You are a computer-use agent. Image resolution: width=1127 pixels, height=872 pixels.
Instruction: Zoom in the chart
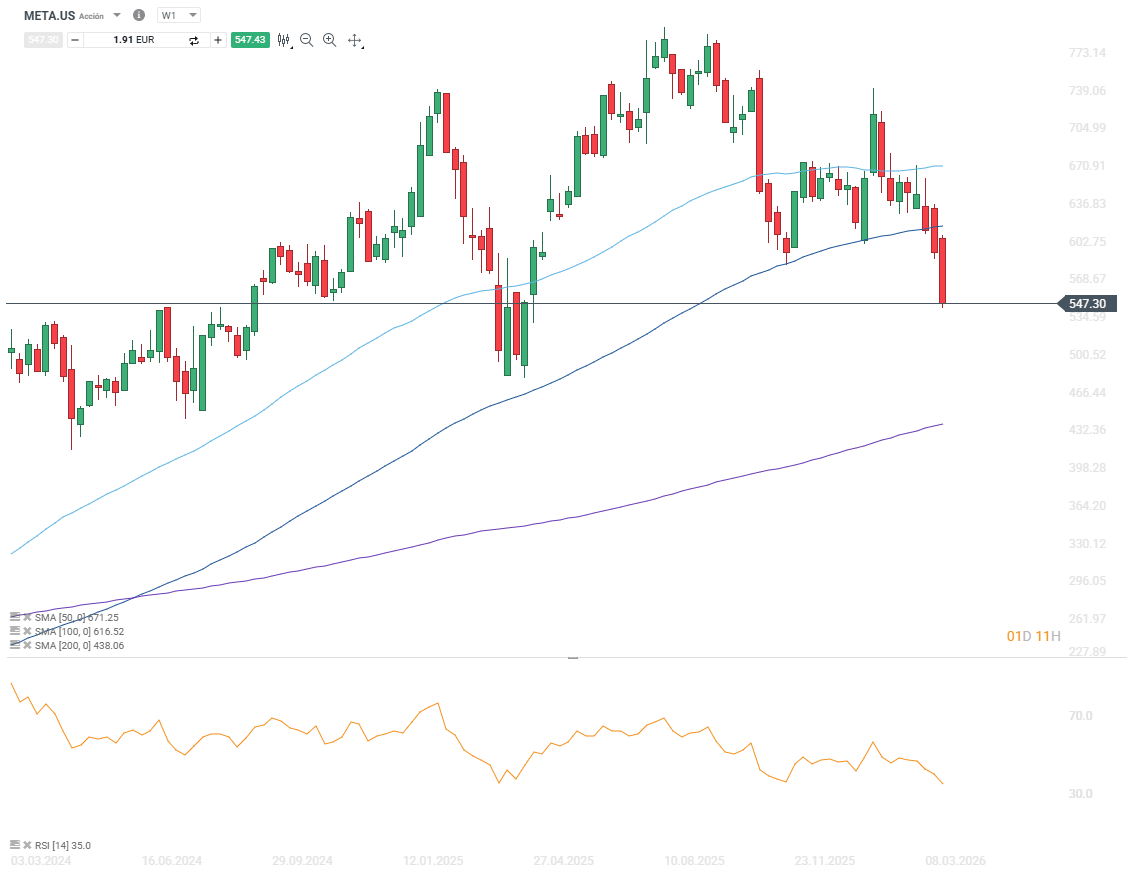tap(329, 40)
